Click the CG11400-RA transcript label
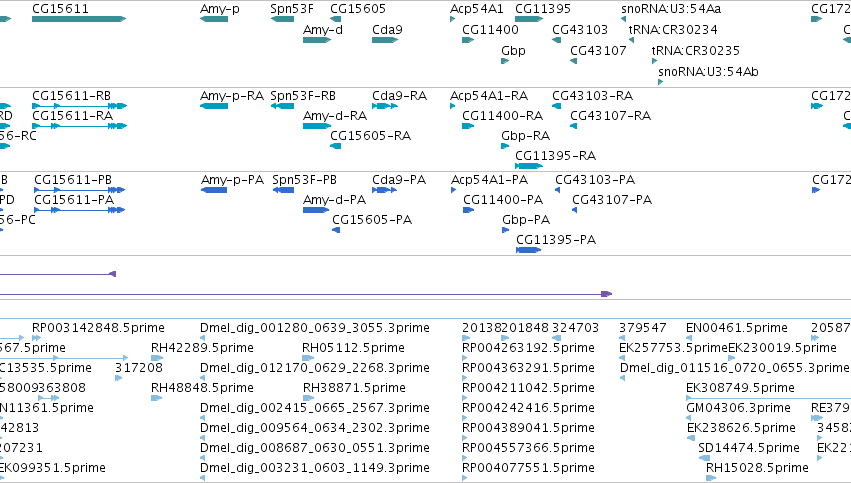The width and height of the screenshot is (851, 483). pyautogui.click(x=502, y=116)
